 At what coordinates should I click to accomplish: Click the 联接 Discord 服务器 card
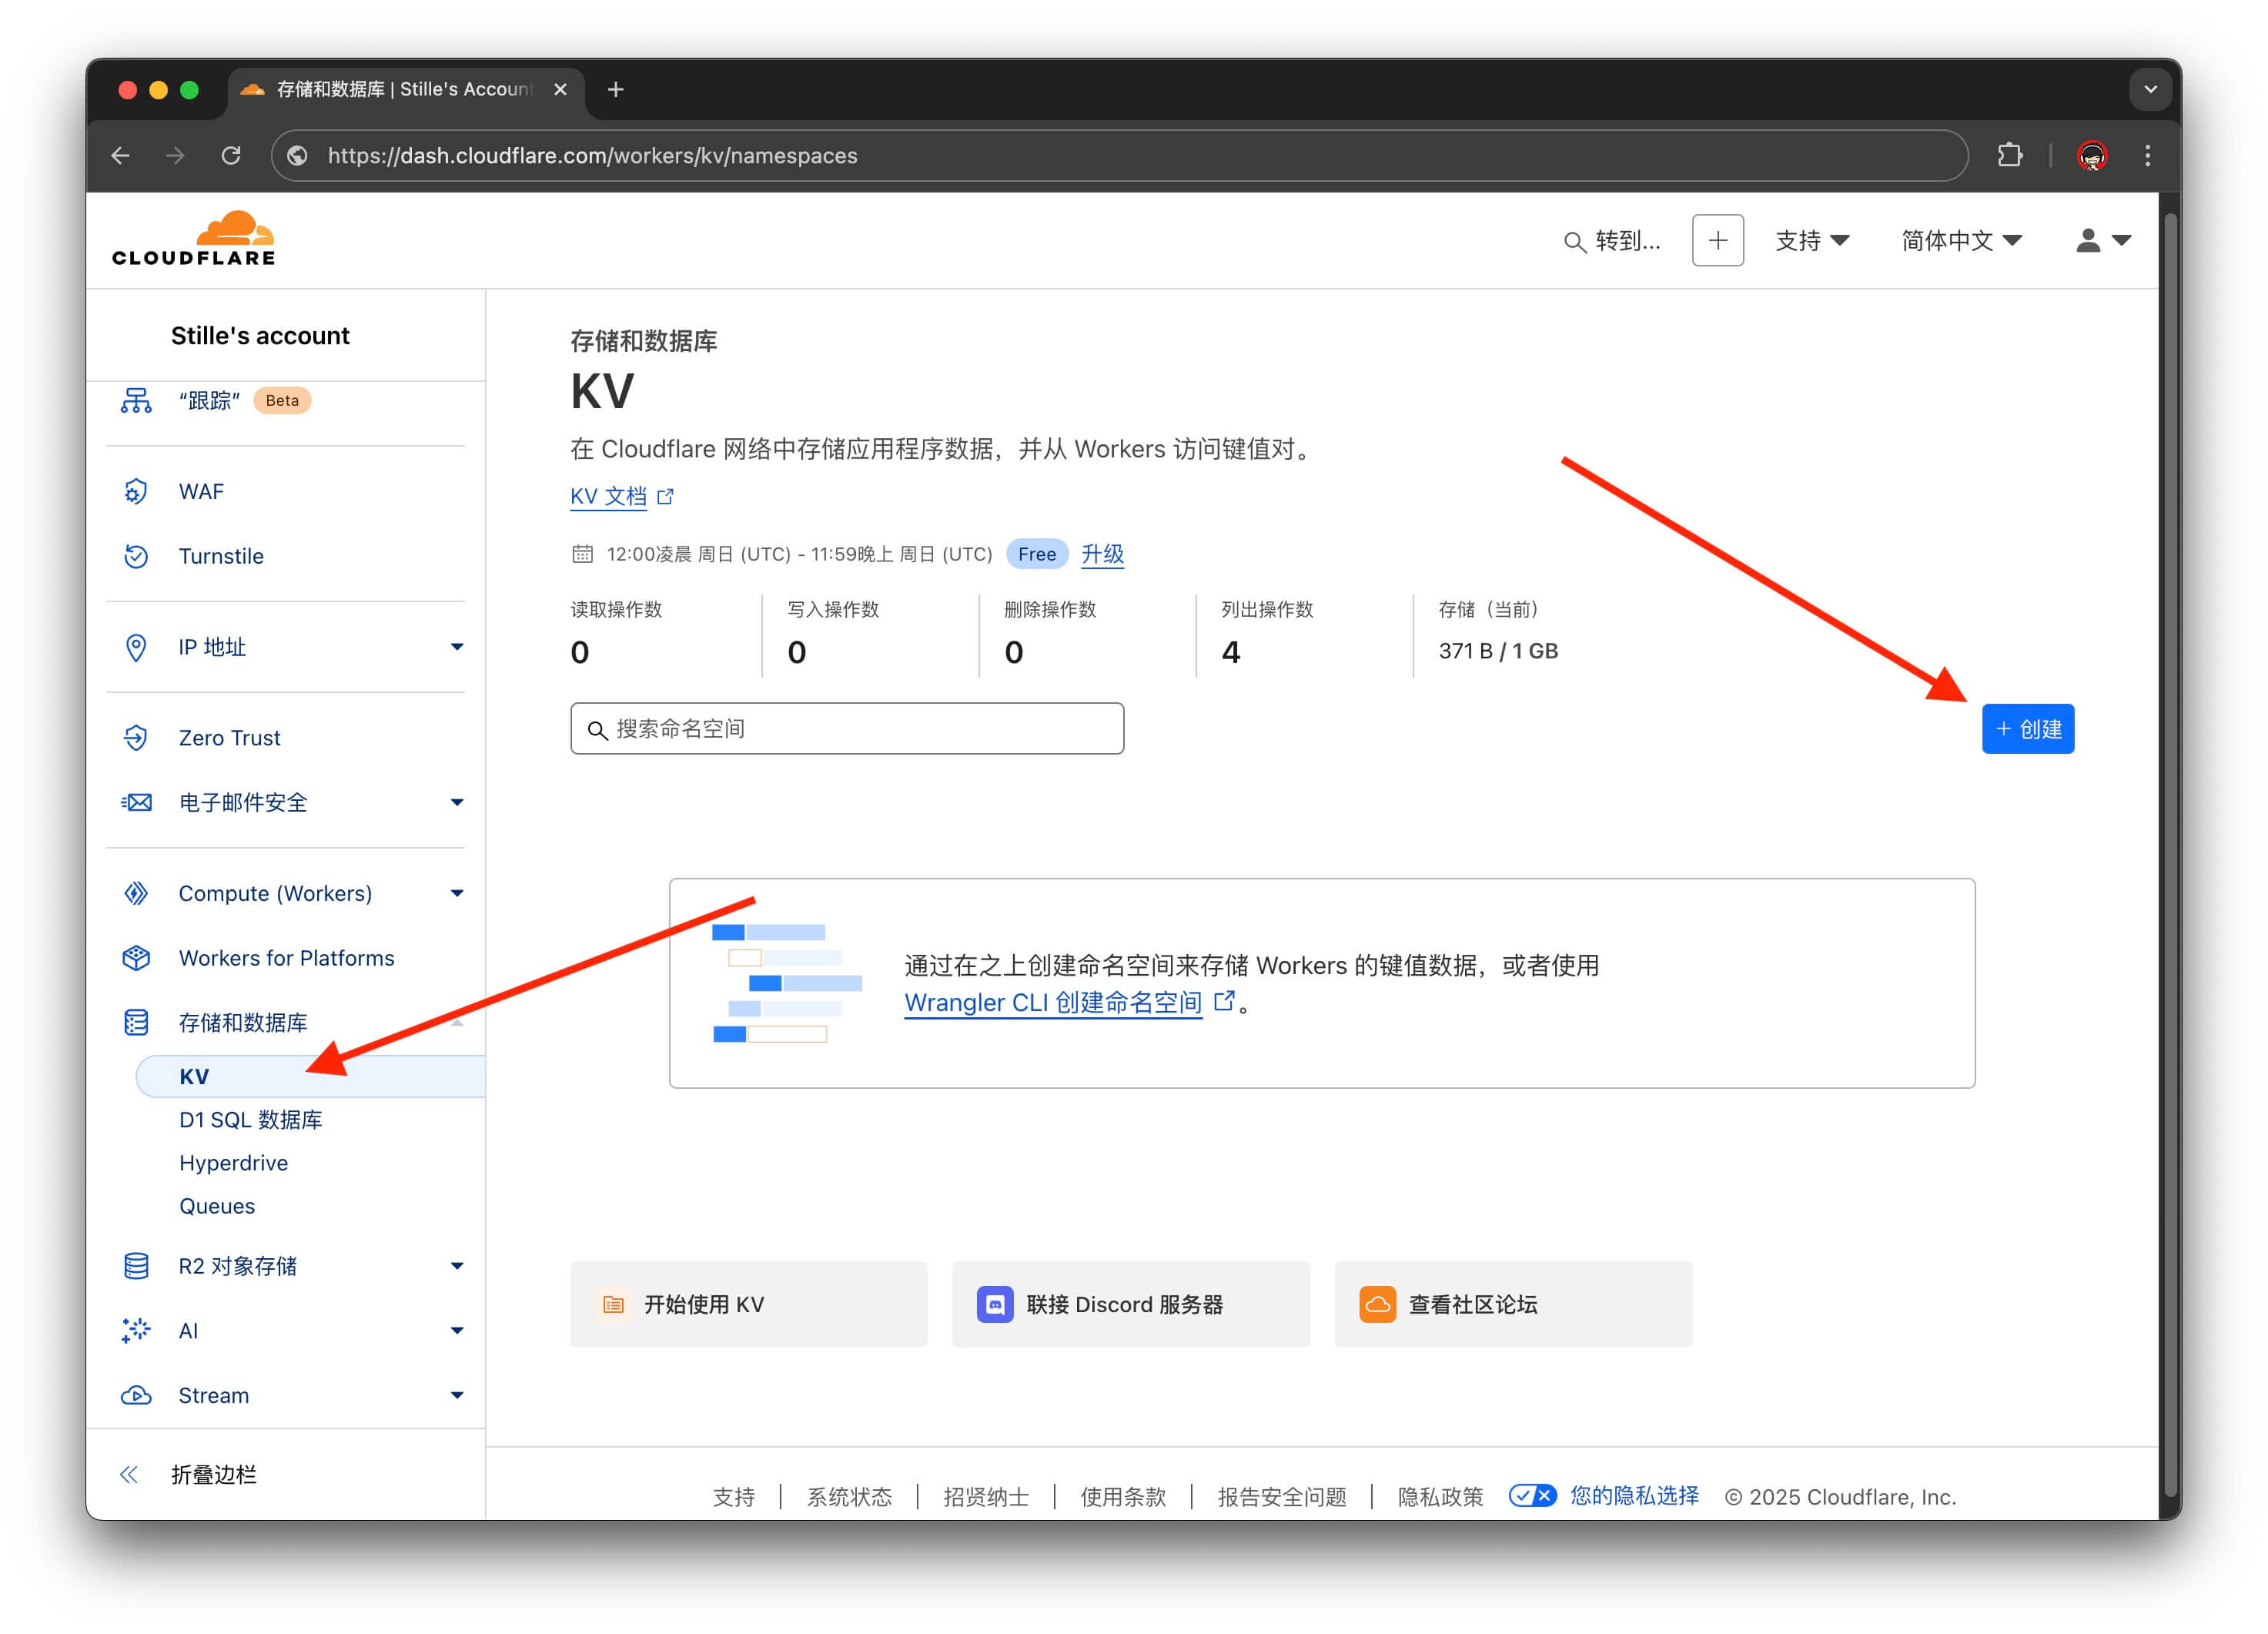(1131, 1304)
